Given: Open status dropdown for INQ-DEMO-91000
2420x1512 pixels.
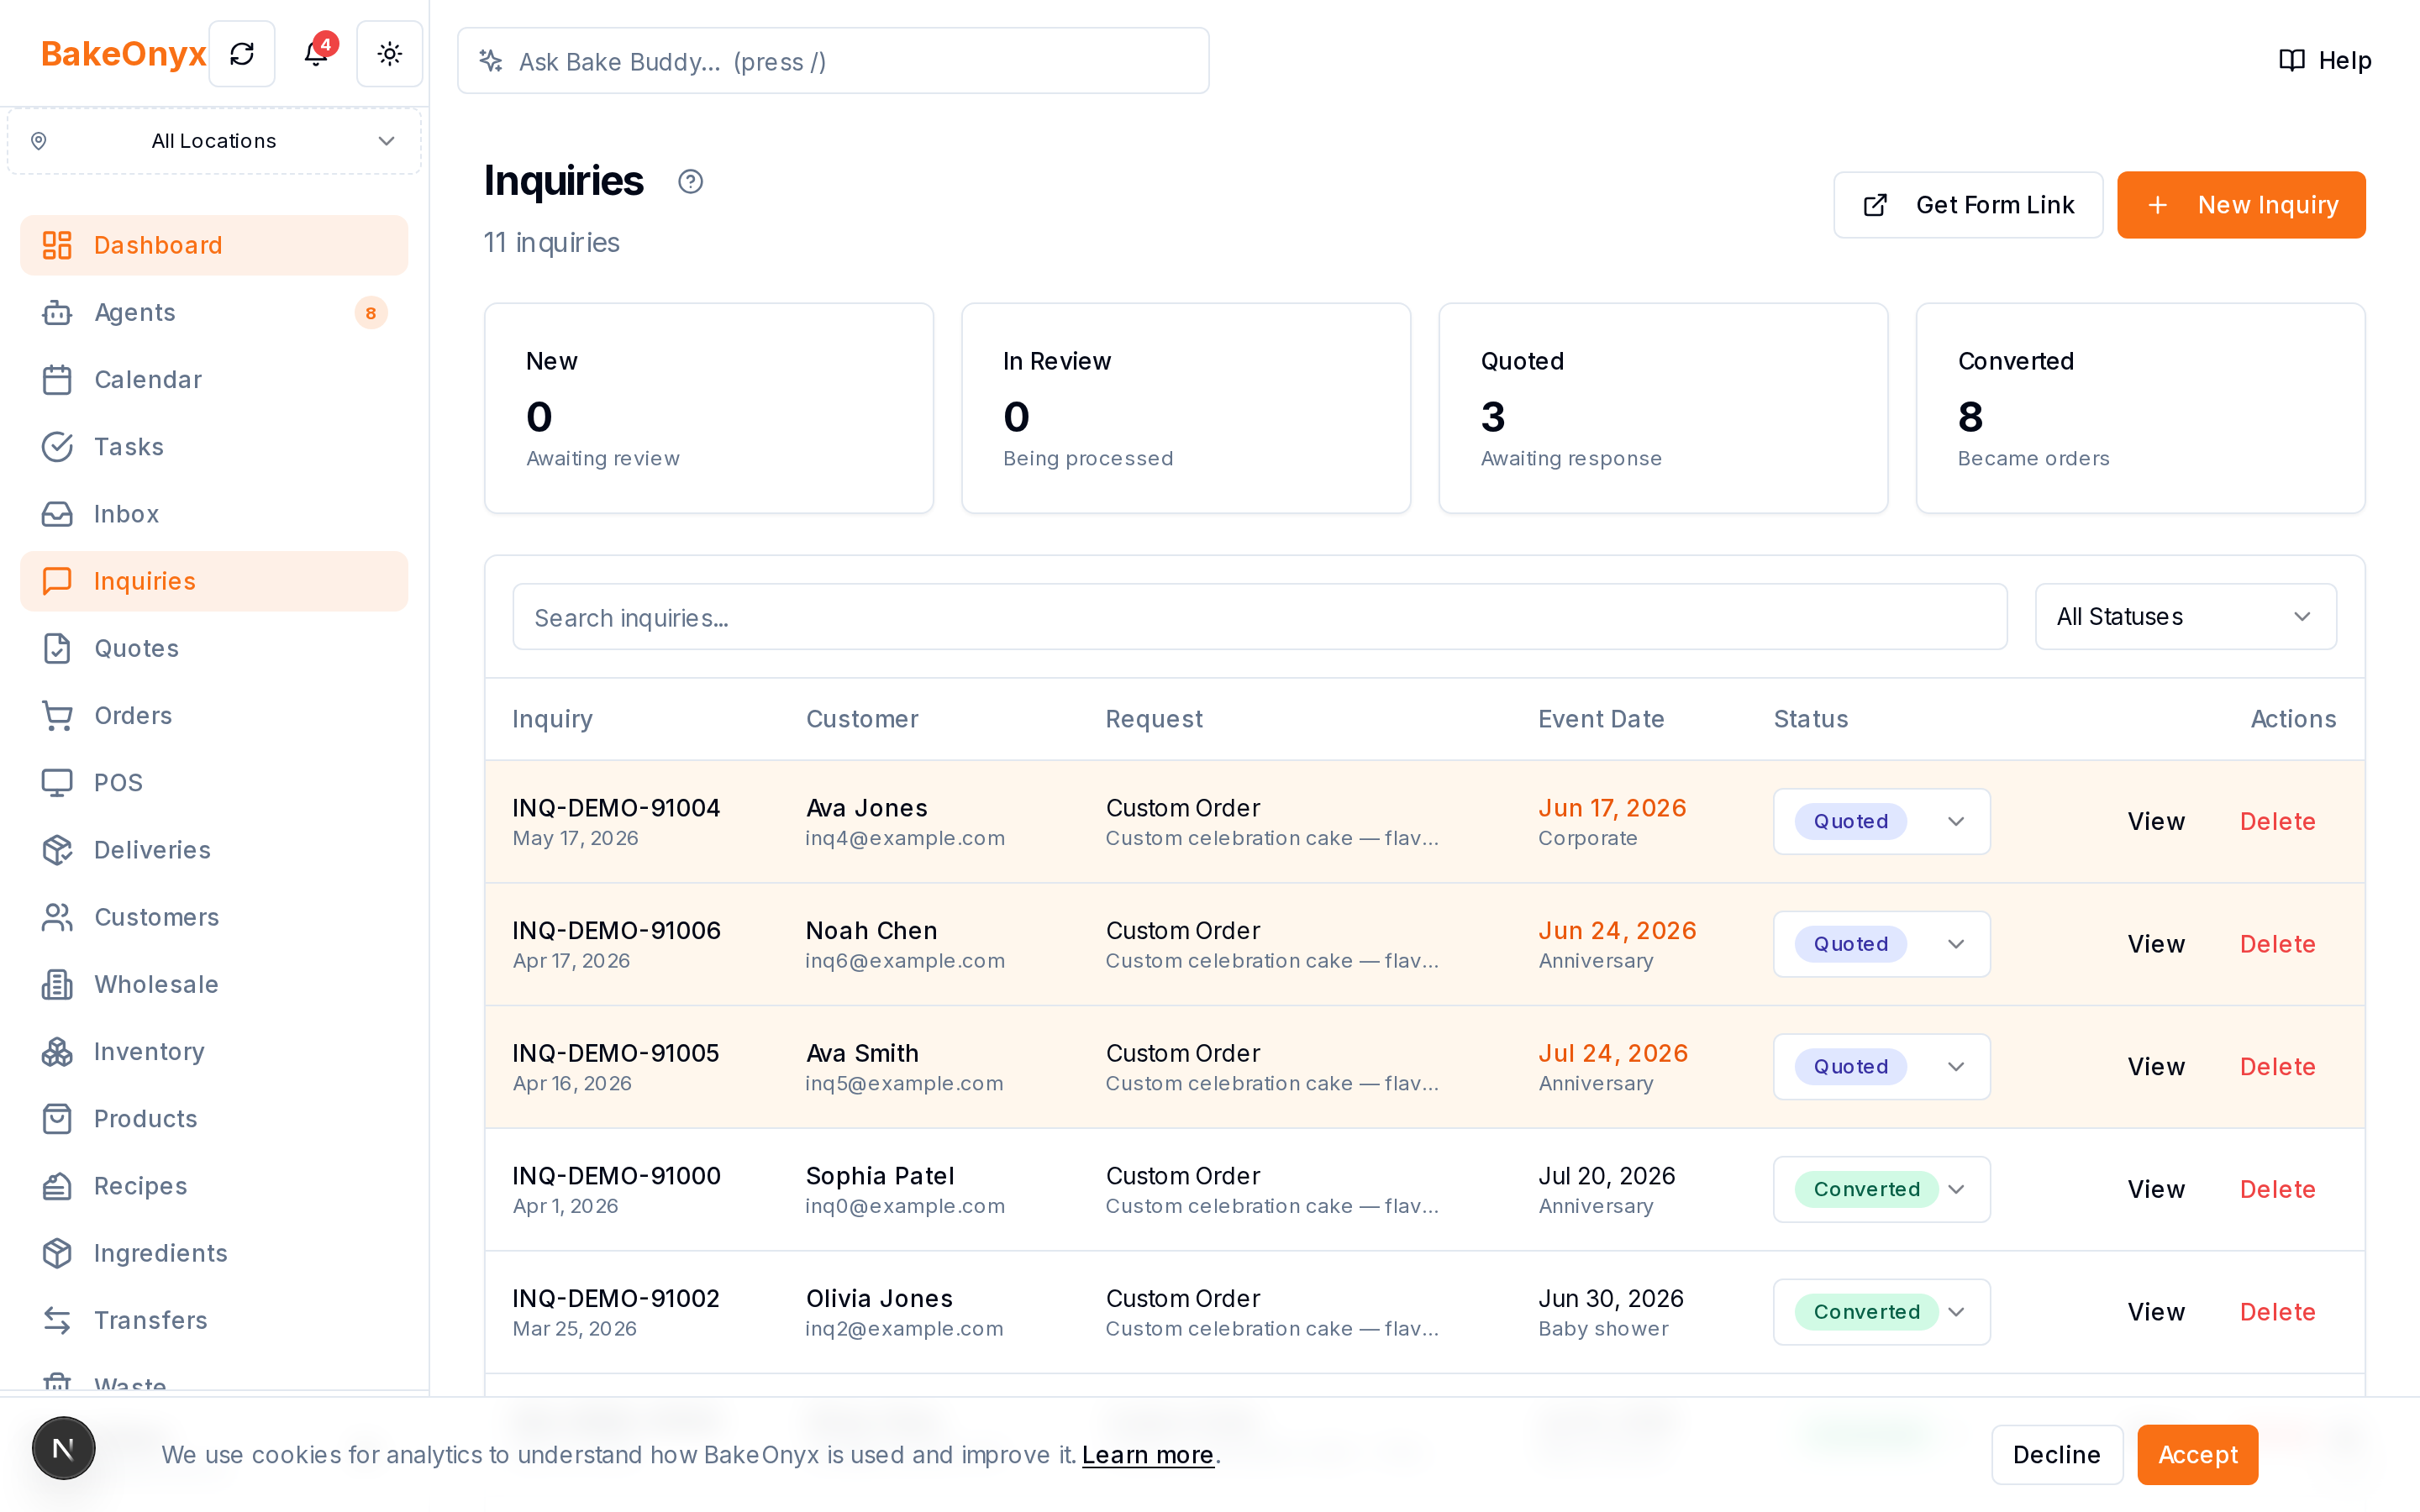Looking at the screenshot, I should coord(1881,1189).
